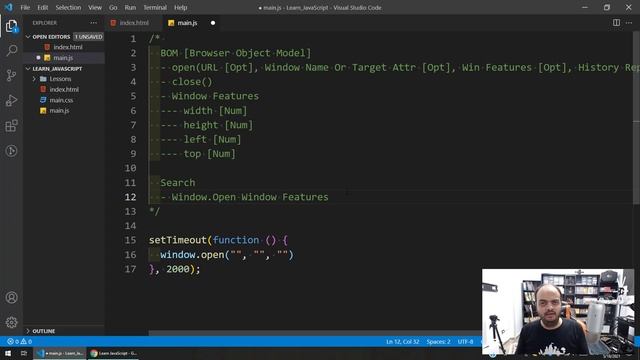The height and width of the screenshot is (360, 640).
Task: Open index.html in the project tree
Action: 64,89
